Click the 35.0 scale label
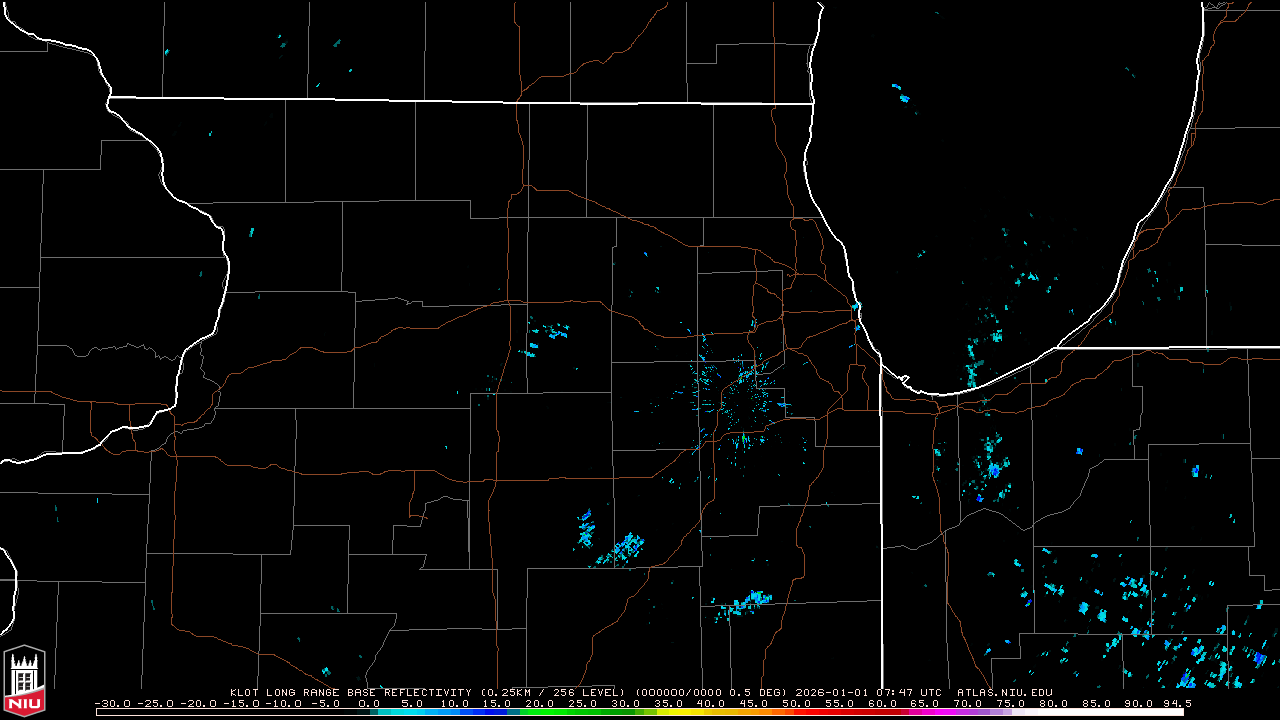 click(669, 703)
